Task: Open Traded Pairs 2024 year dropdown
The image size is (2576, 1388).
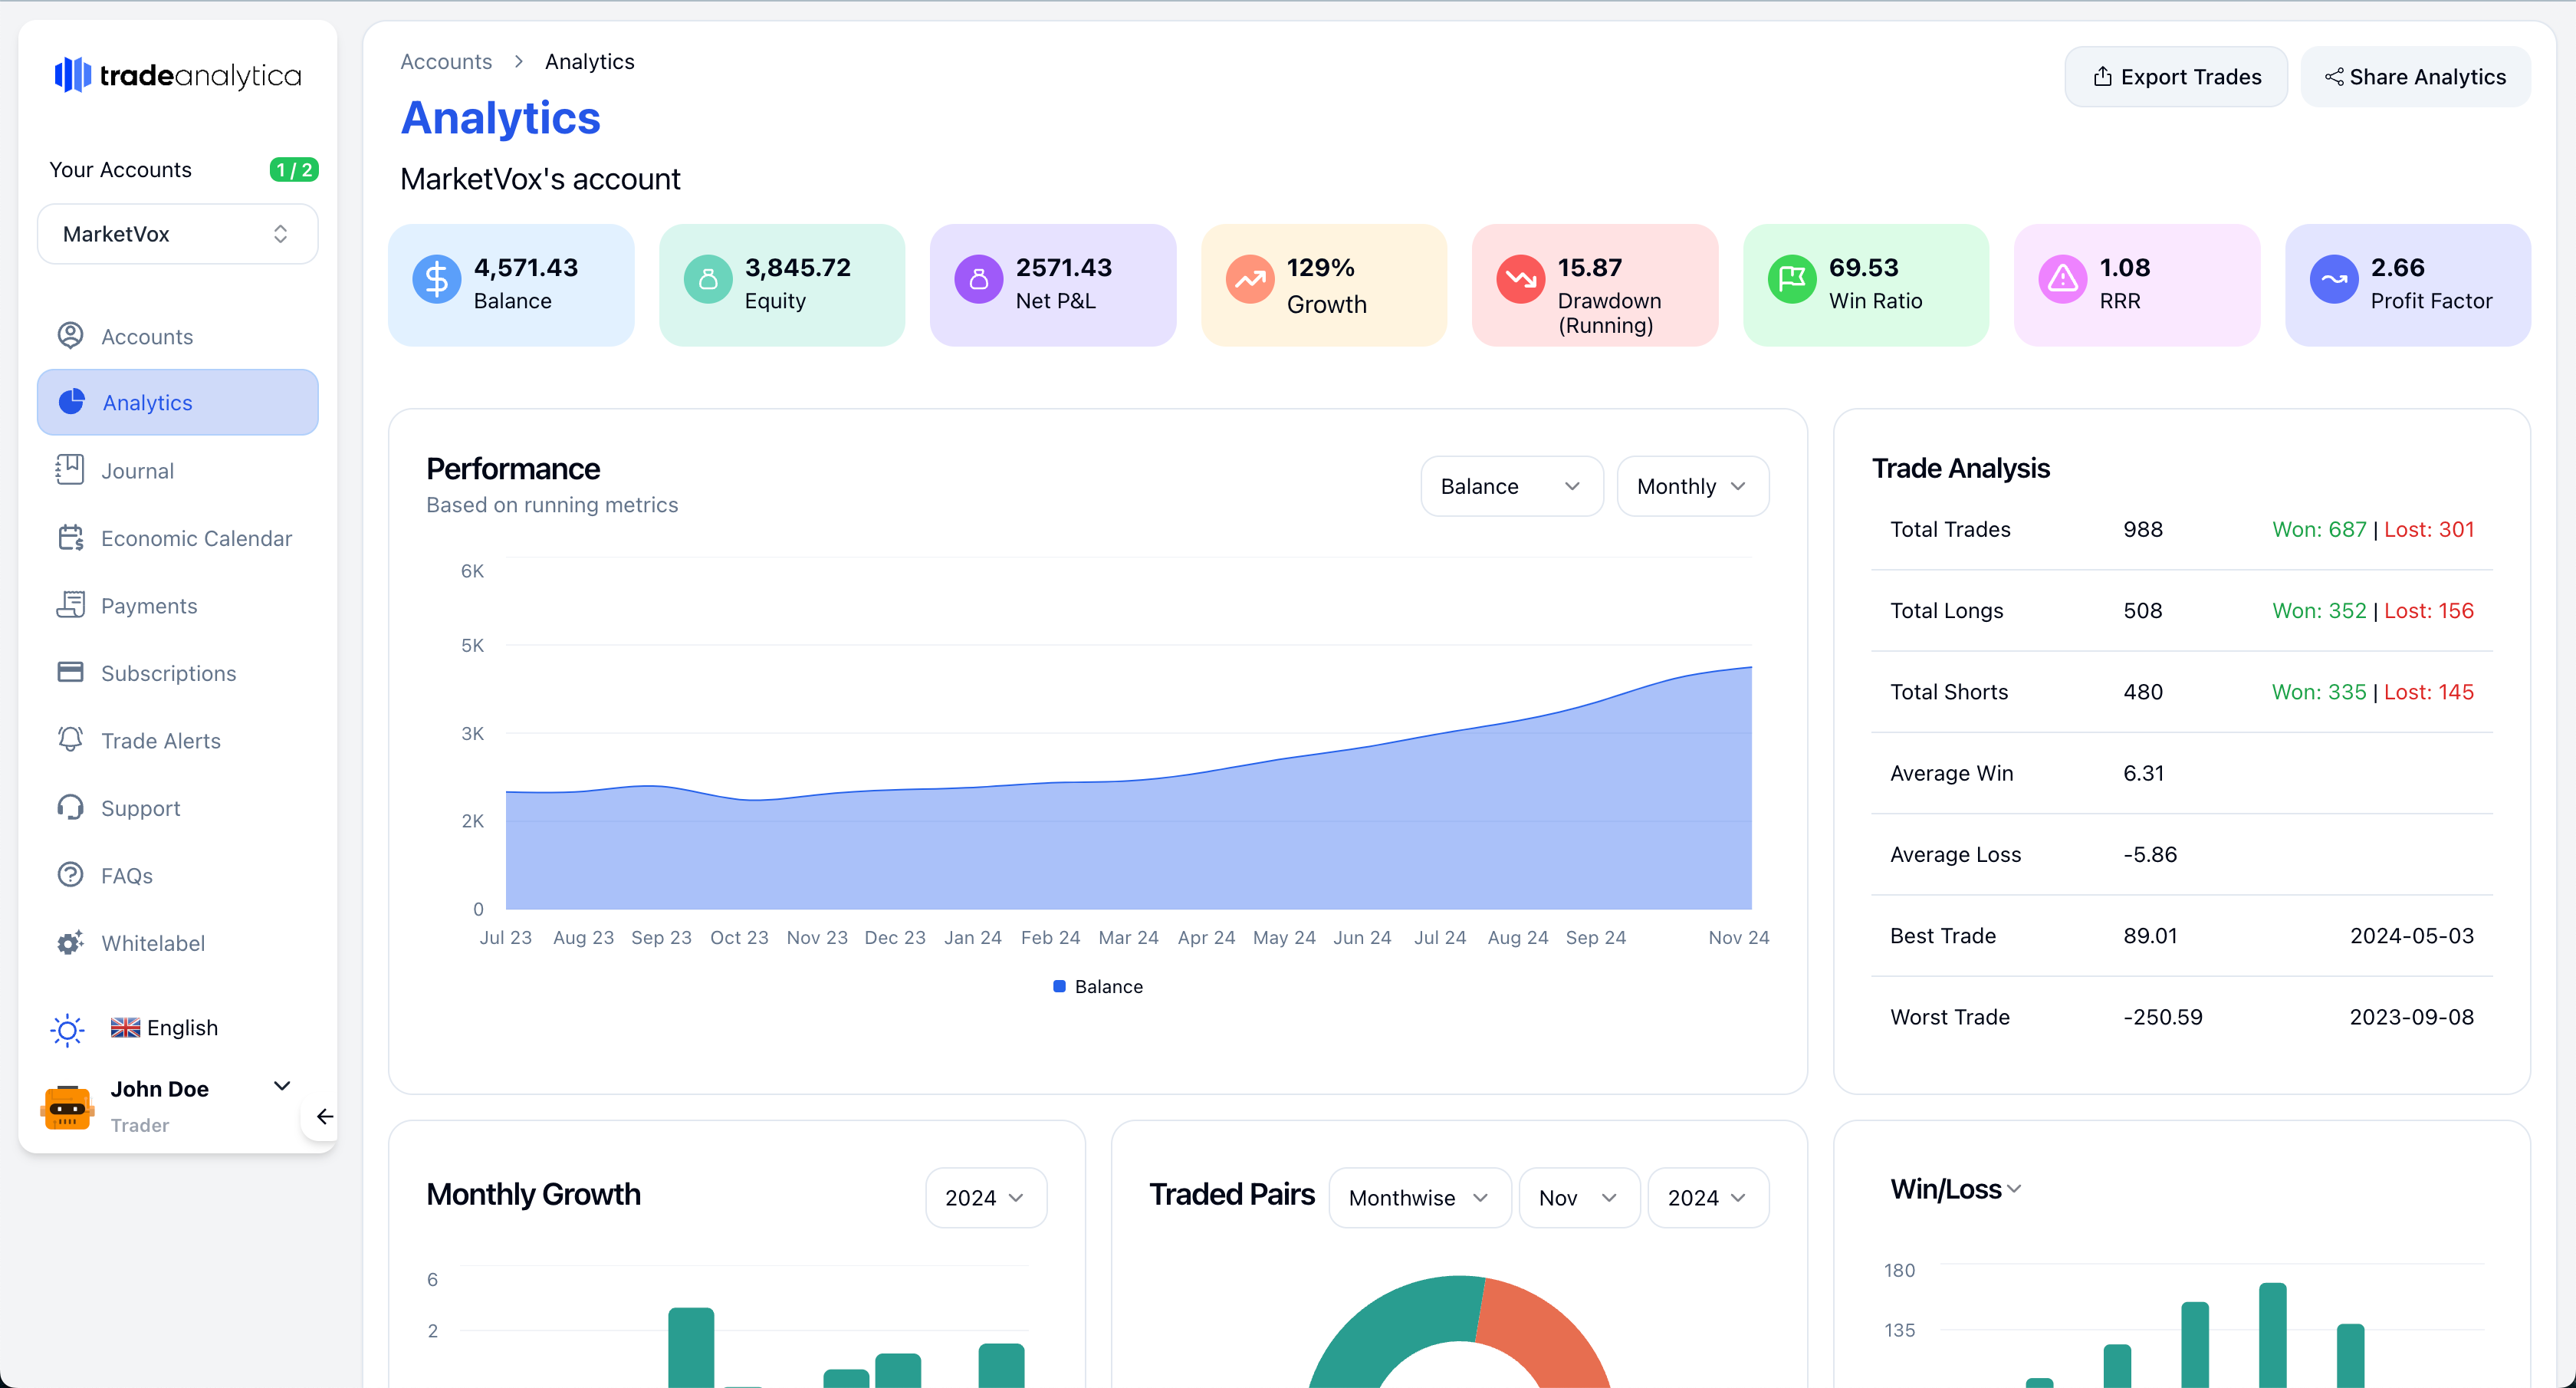Action: pyautogui.click(x=1708, y=1197)
